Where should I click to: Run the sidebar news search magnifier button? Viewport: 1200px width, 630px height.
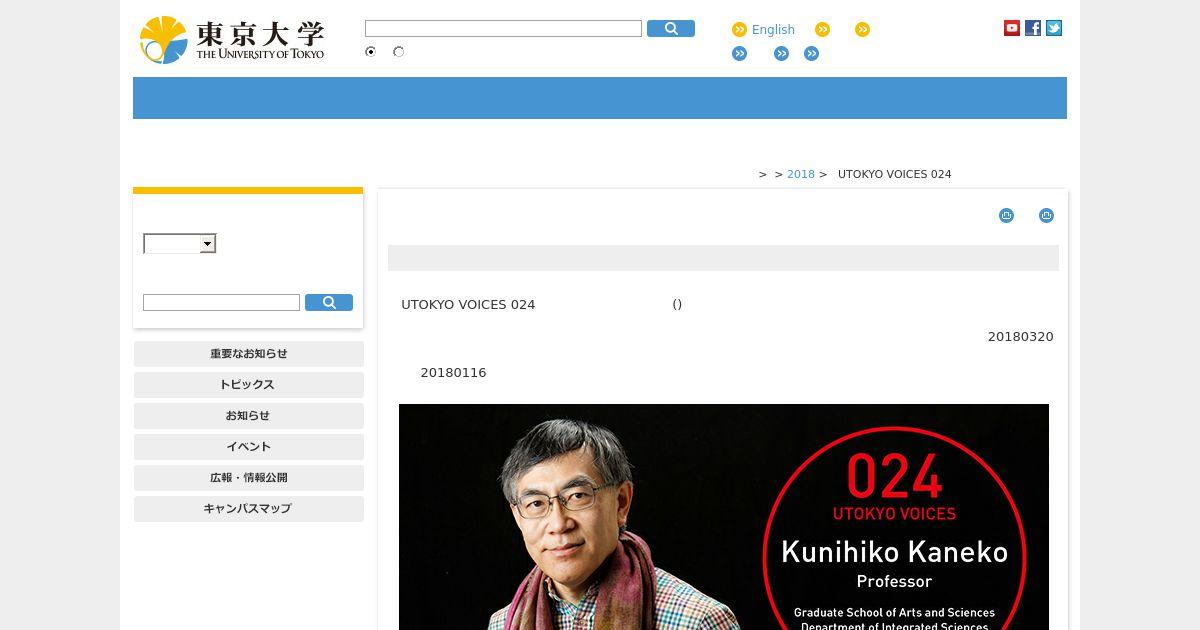coord(329,303)
